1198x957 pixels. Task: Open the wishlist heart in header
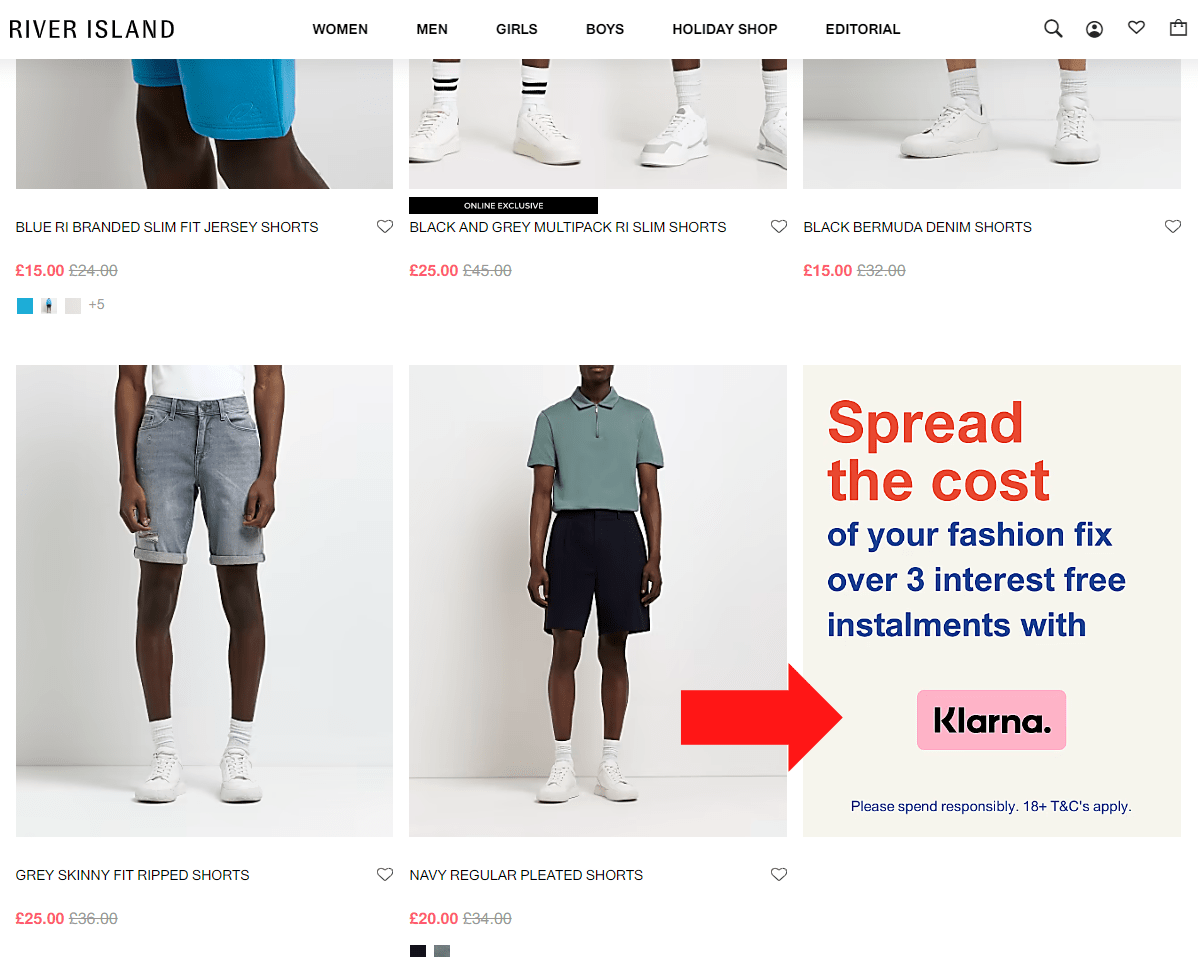click(1136, 27)
